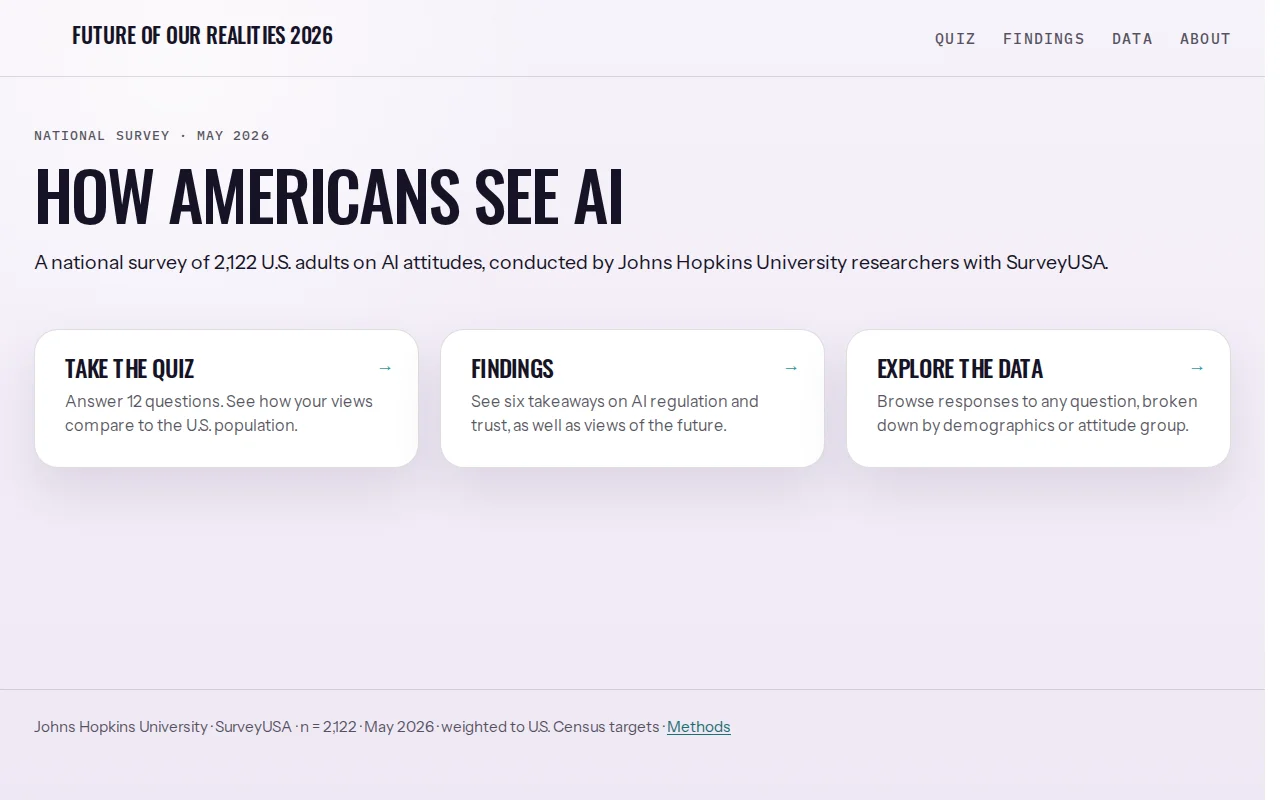Open the About page in the navigation
Screen dimensions: 1280x800
point(1205,39)
